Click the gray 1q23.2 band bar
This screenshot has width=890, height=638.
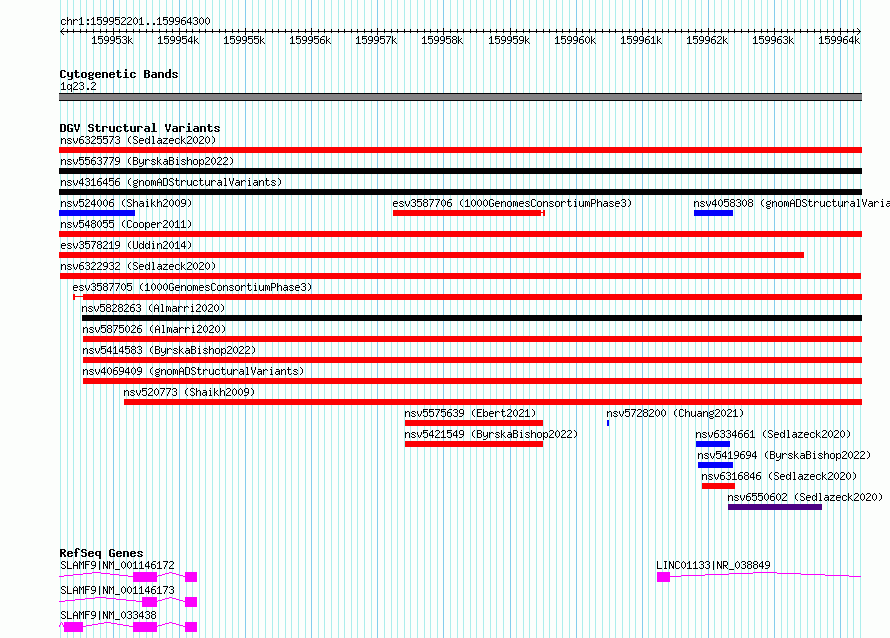point(460,97)
